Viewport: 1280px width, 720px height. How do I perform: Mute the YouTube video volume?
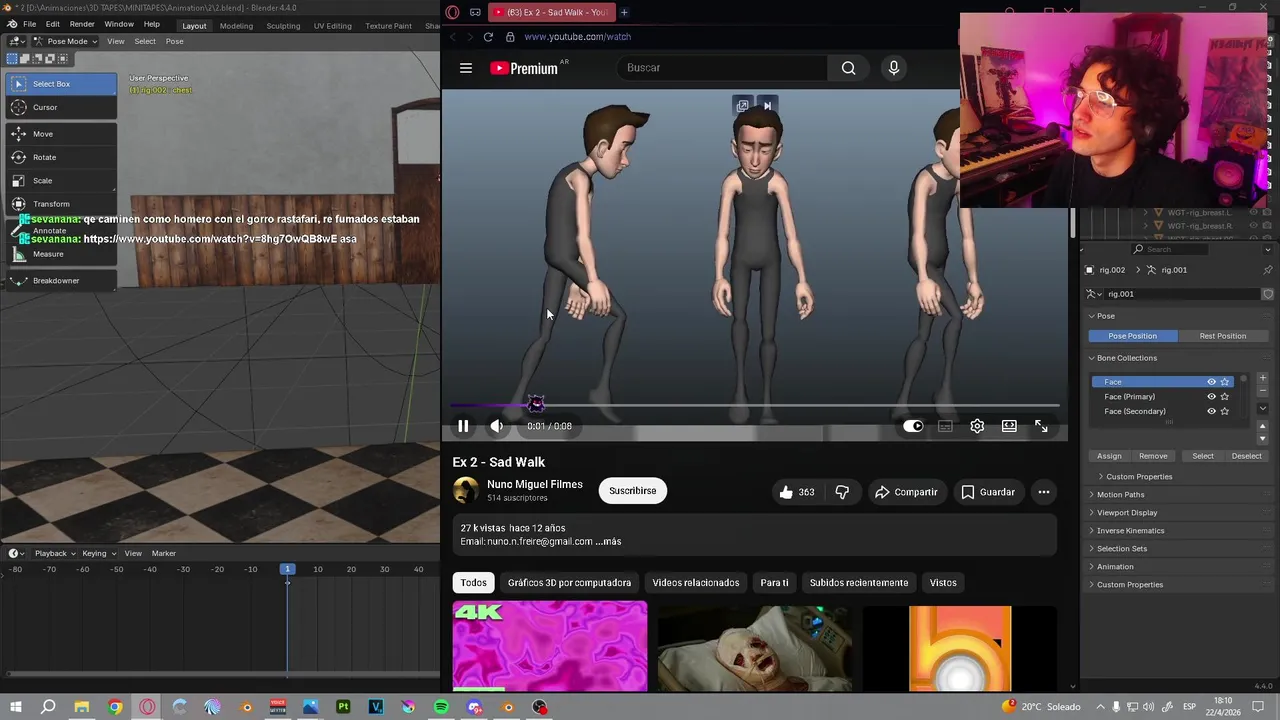pos(497,426)
